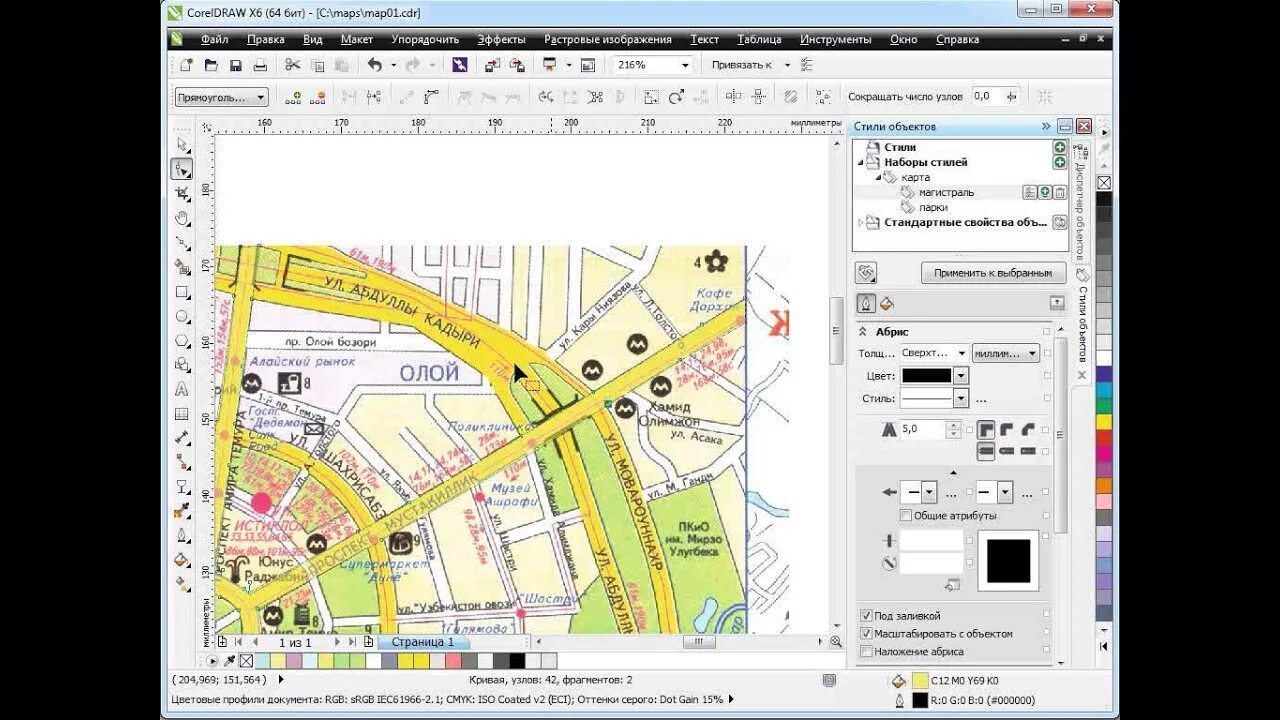Expand Стандартные свойства объ... tree node
This screenshot has height=720, width=1280.
point(860,222)
